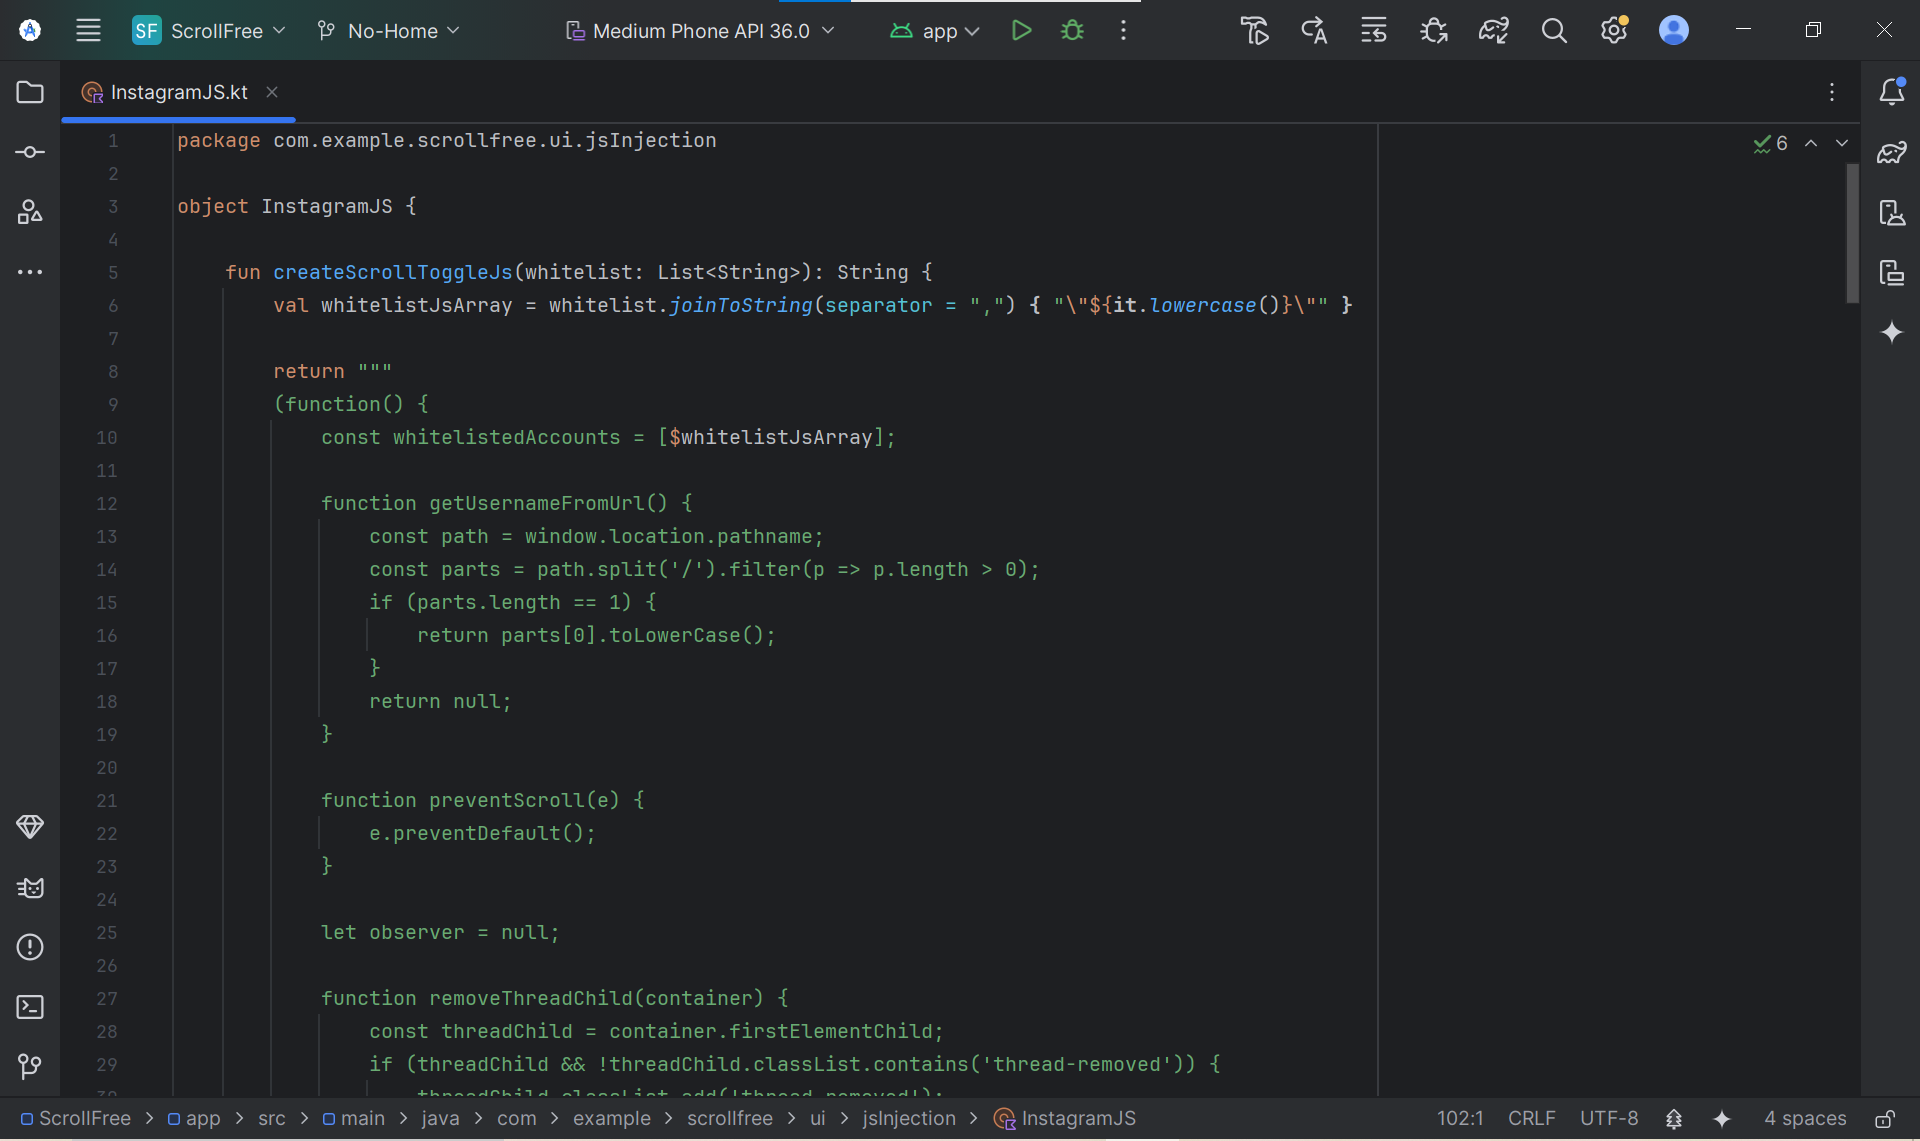Open the Version Control branch icon
The width and height of the screenshot is (1920, 1141).
coord(30,1067)
